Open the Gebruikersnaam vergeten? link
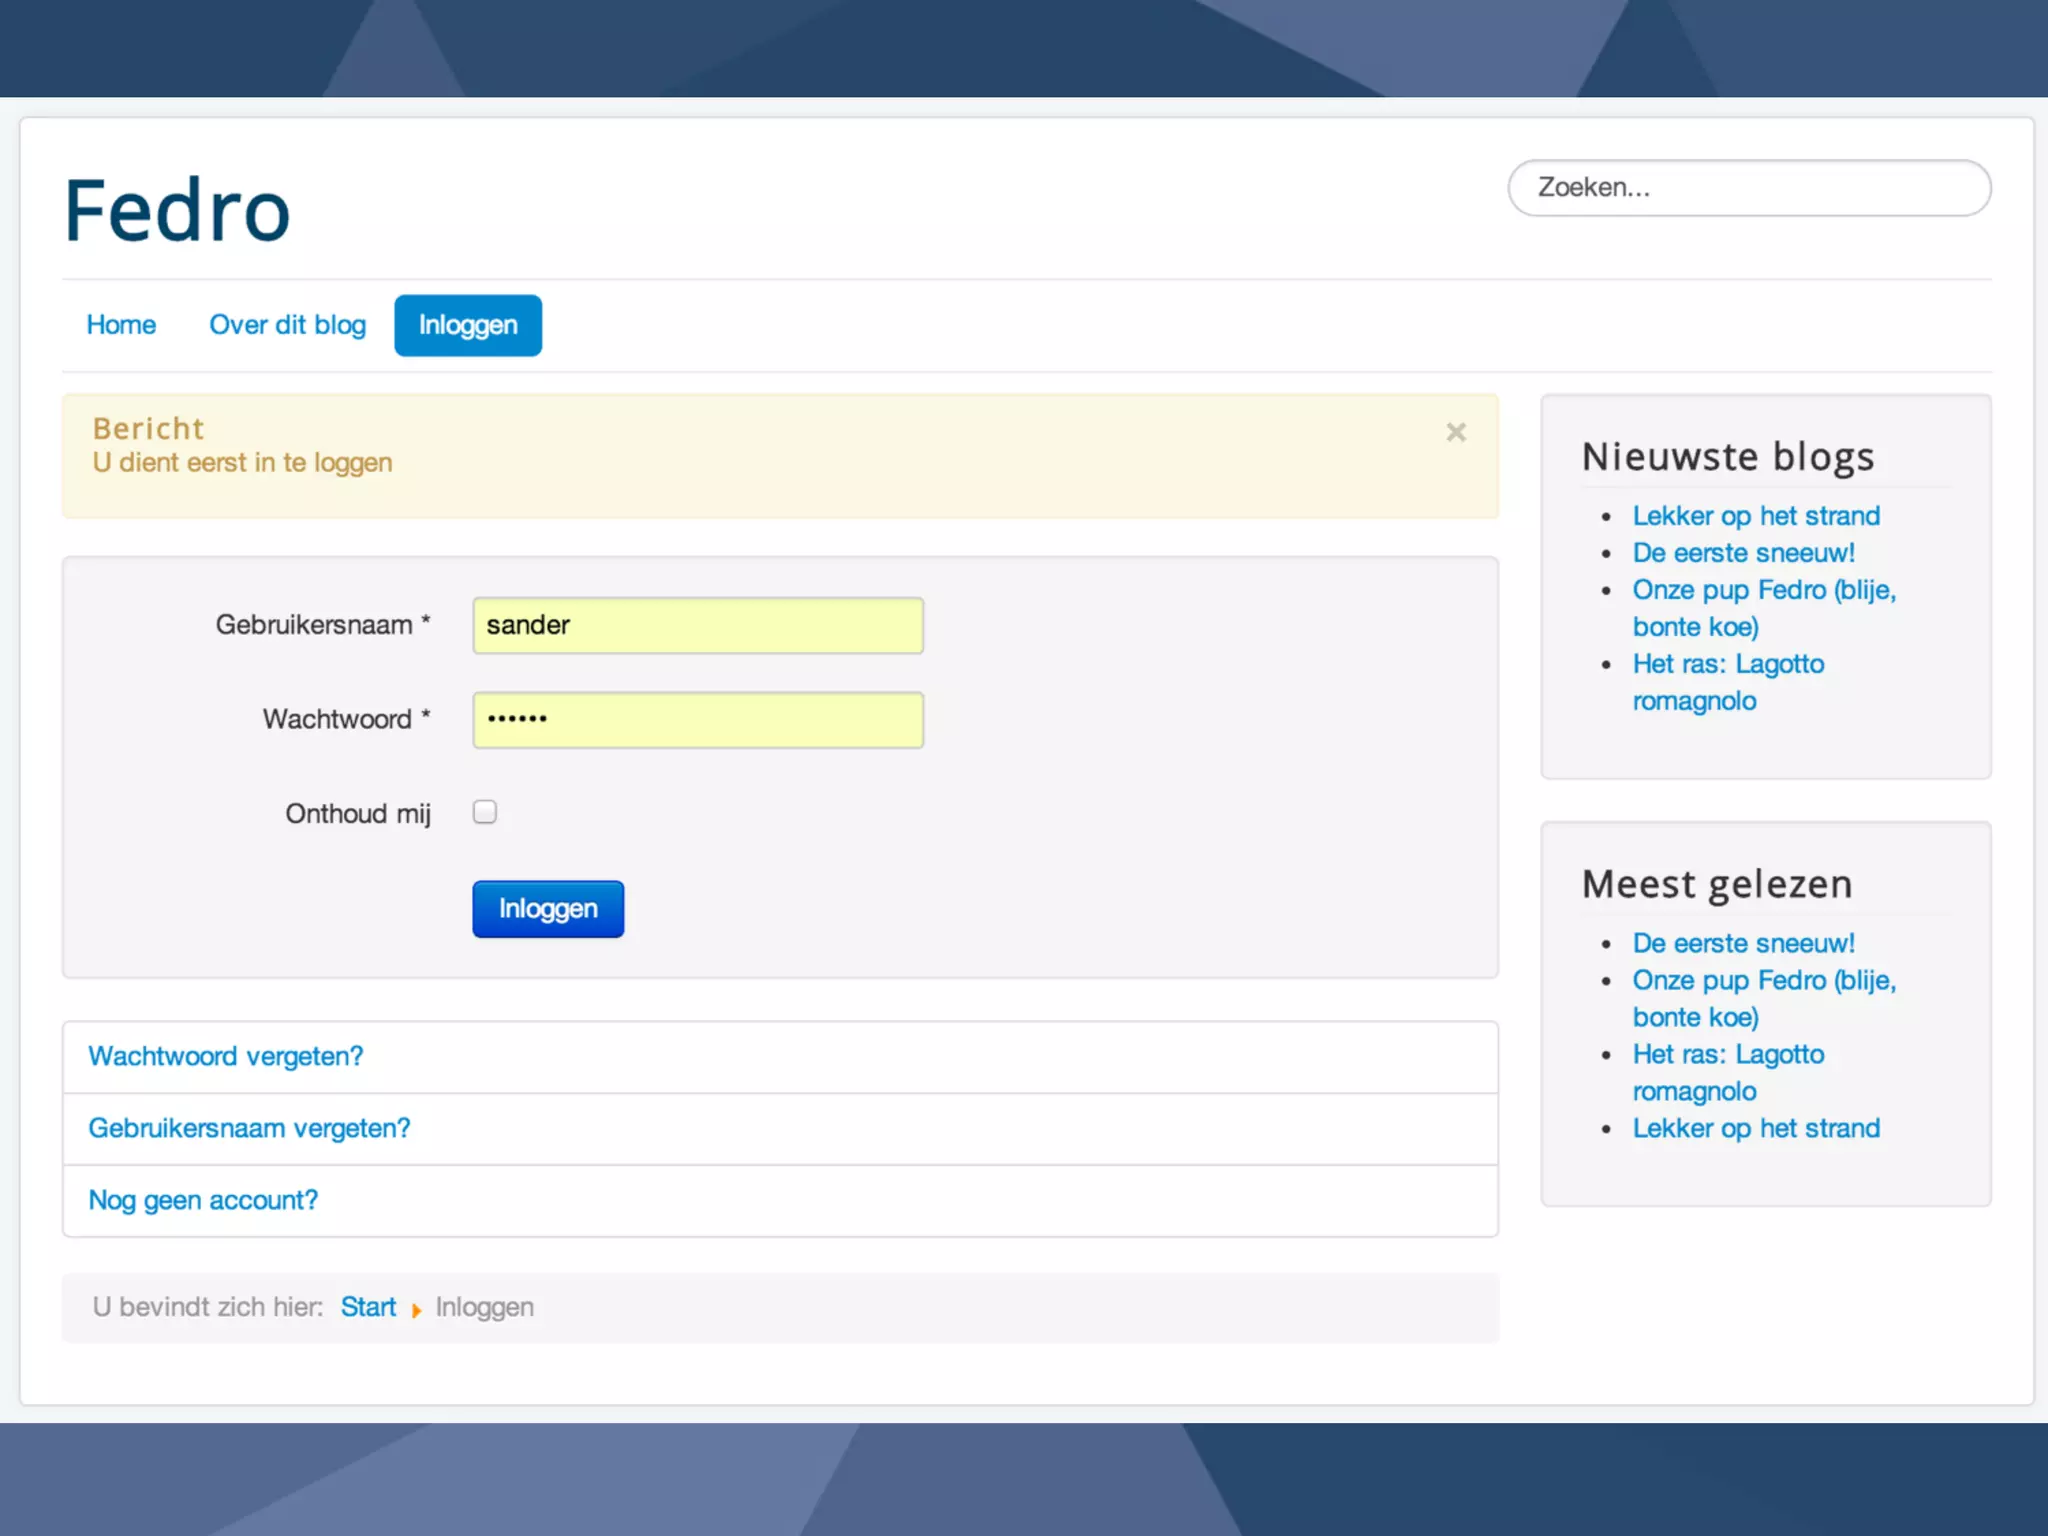The image size is (2048, 1536). pyautogui.click(x=249, y=1128)
